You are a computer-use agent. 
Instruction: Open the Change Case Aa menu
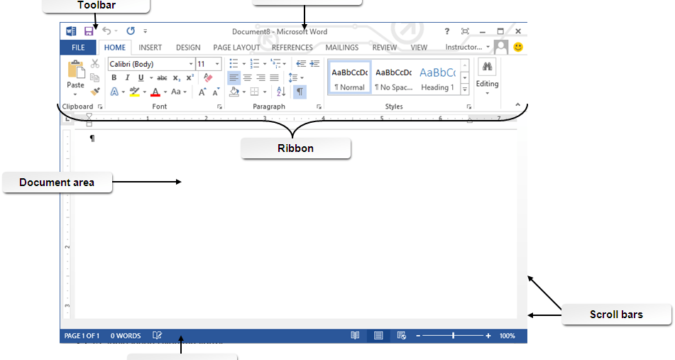179,92
